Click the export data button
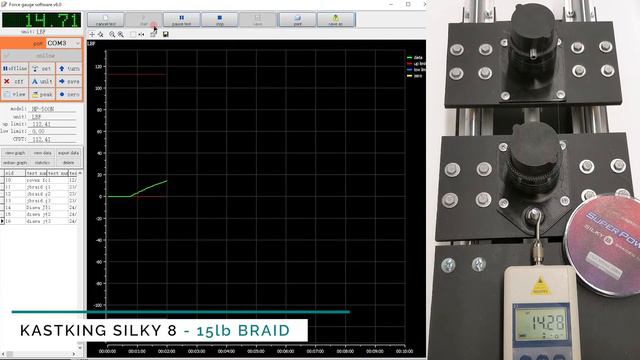The height and width of the screenshot is (360, 640). pyautogui.click(x=68, y=153)
